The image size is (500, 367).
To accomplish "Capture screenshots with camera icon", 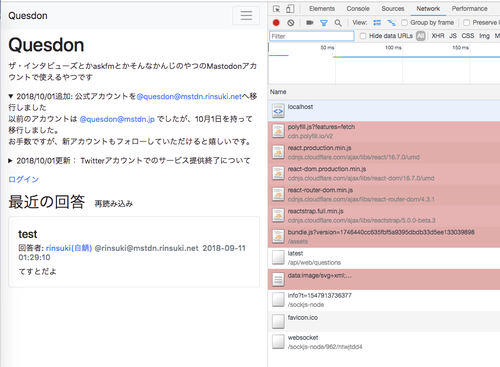I will 310,23.
